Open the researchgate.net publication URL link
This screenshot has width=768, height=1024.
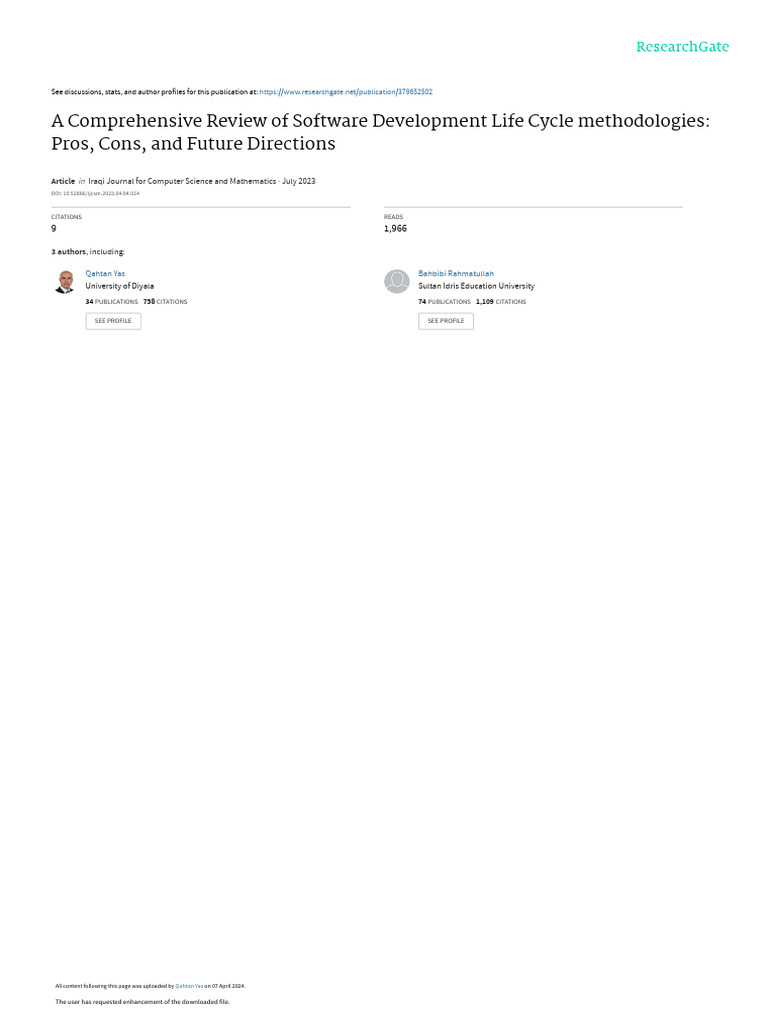345,92
